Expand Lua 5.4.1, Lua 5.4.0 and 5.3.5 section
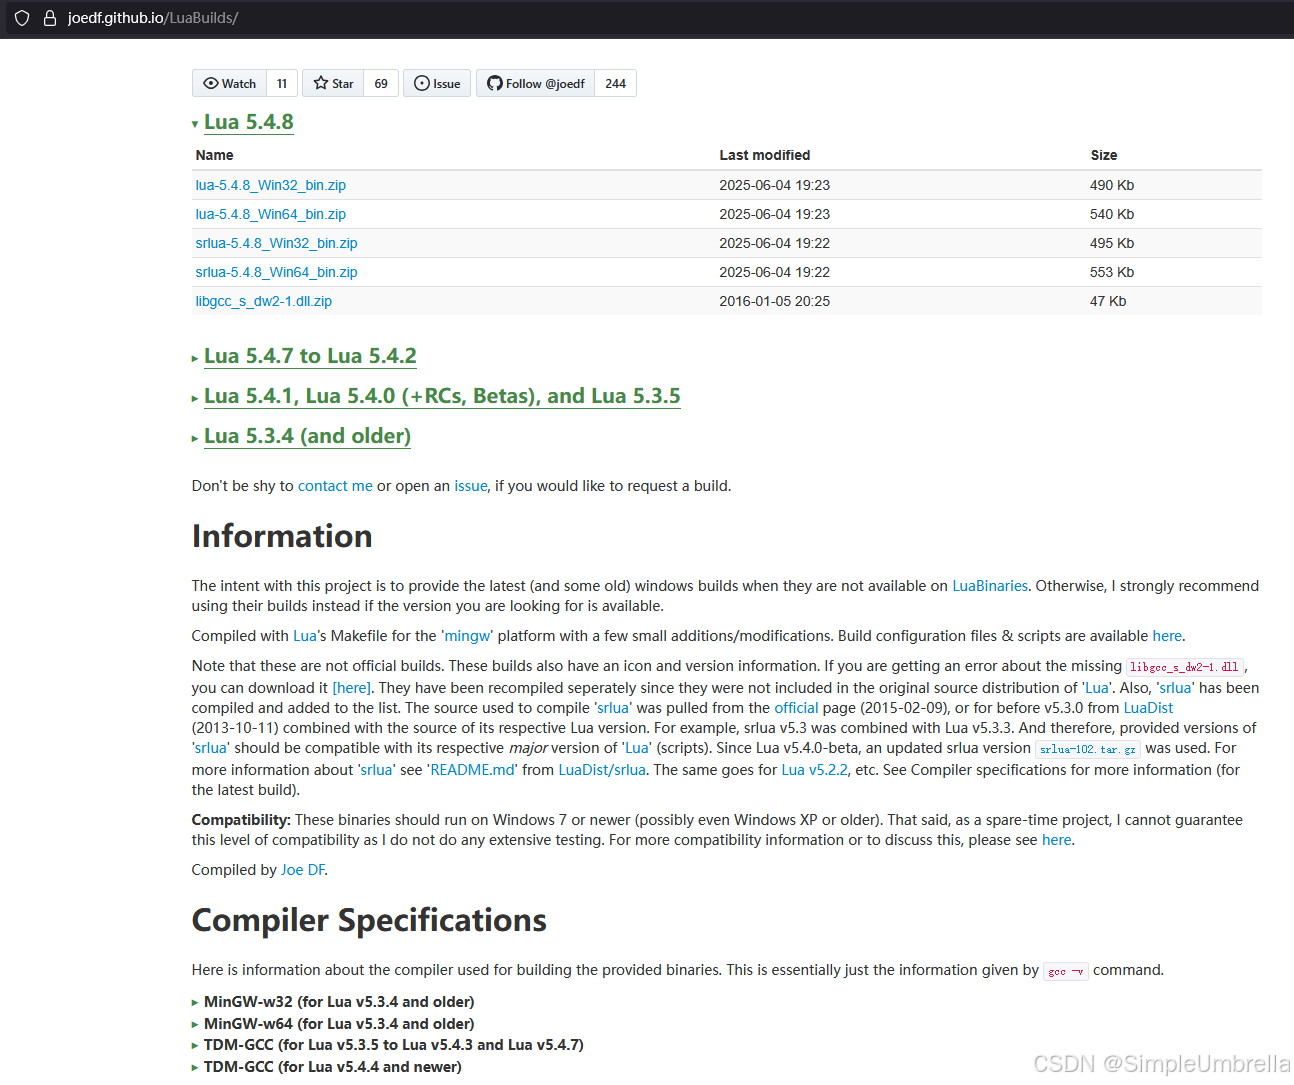The image size is (1294, 1085). 442,396
